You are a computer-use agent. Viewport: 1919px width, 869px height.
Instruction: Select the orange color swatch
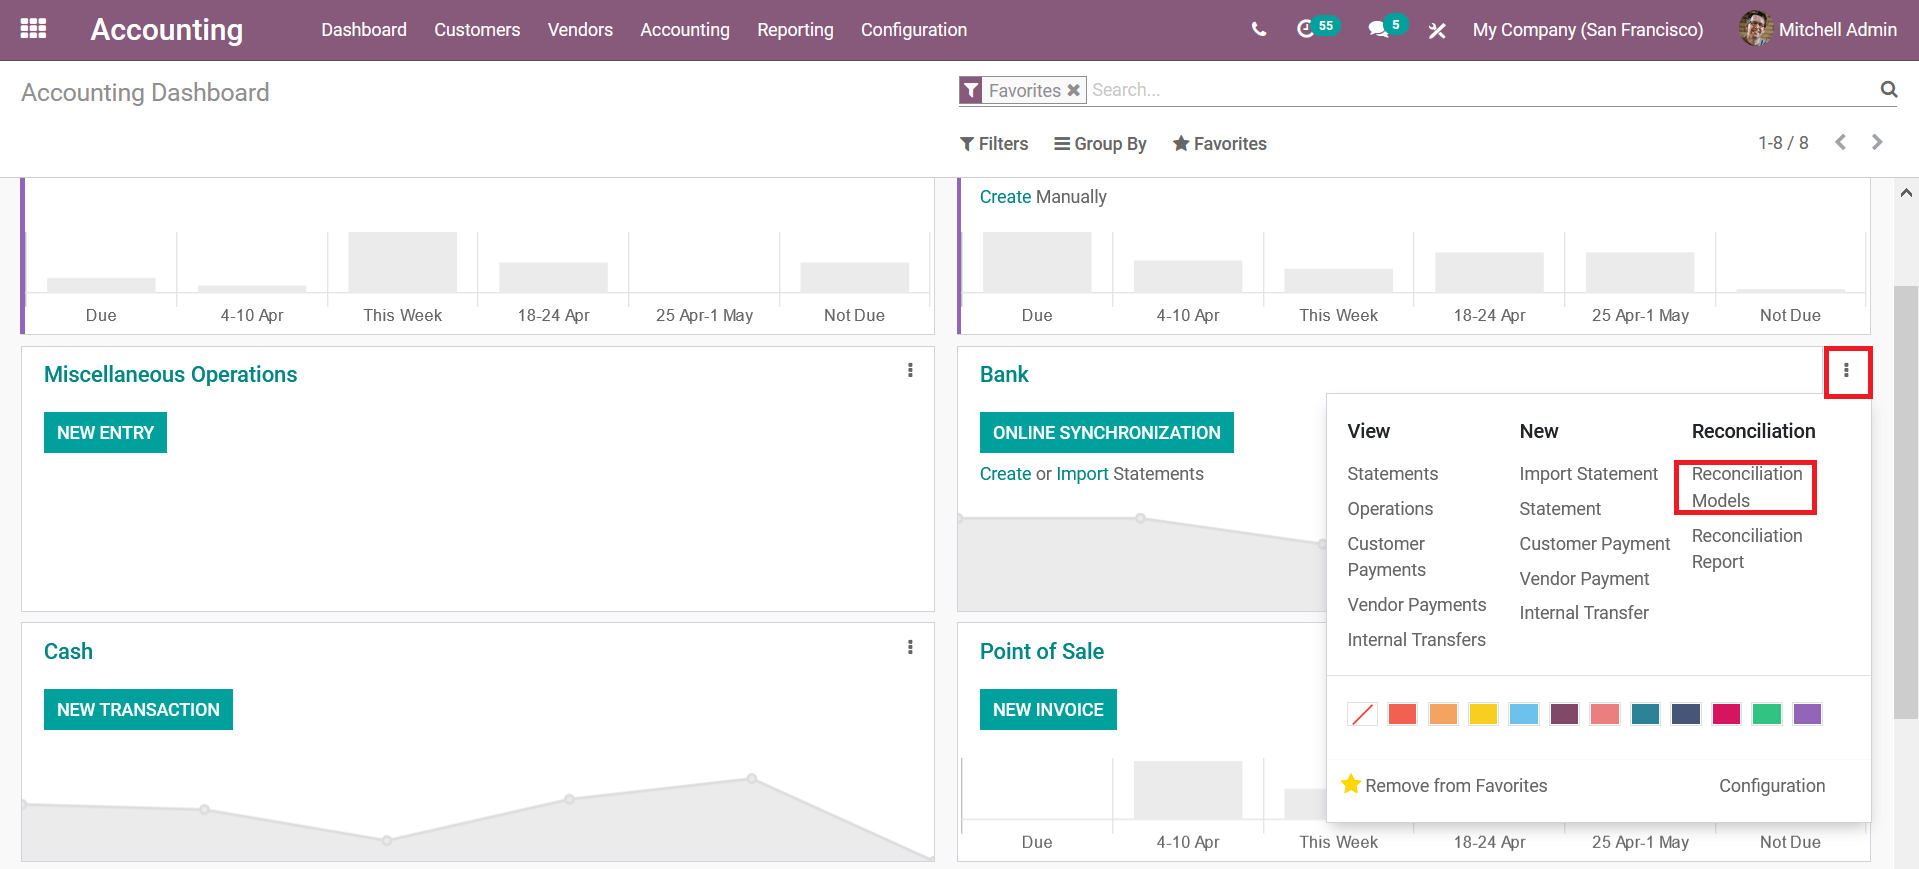(1443, 714)
